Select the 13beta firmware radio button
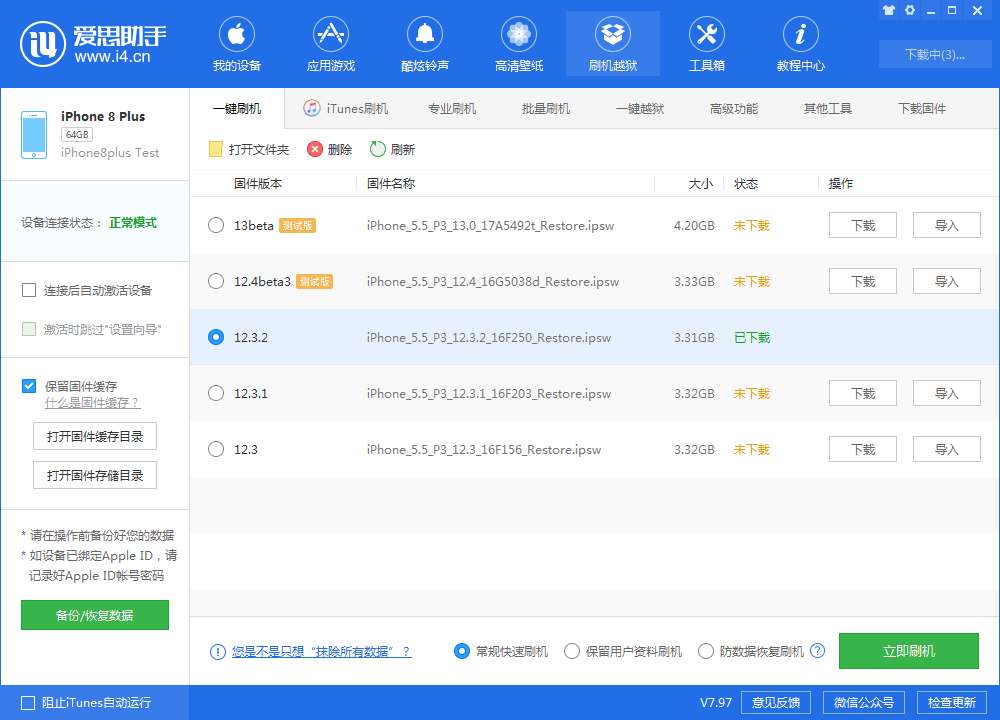The height and width of the screenshot is (720, 1000). coord(215,225)
